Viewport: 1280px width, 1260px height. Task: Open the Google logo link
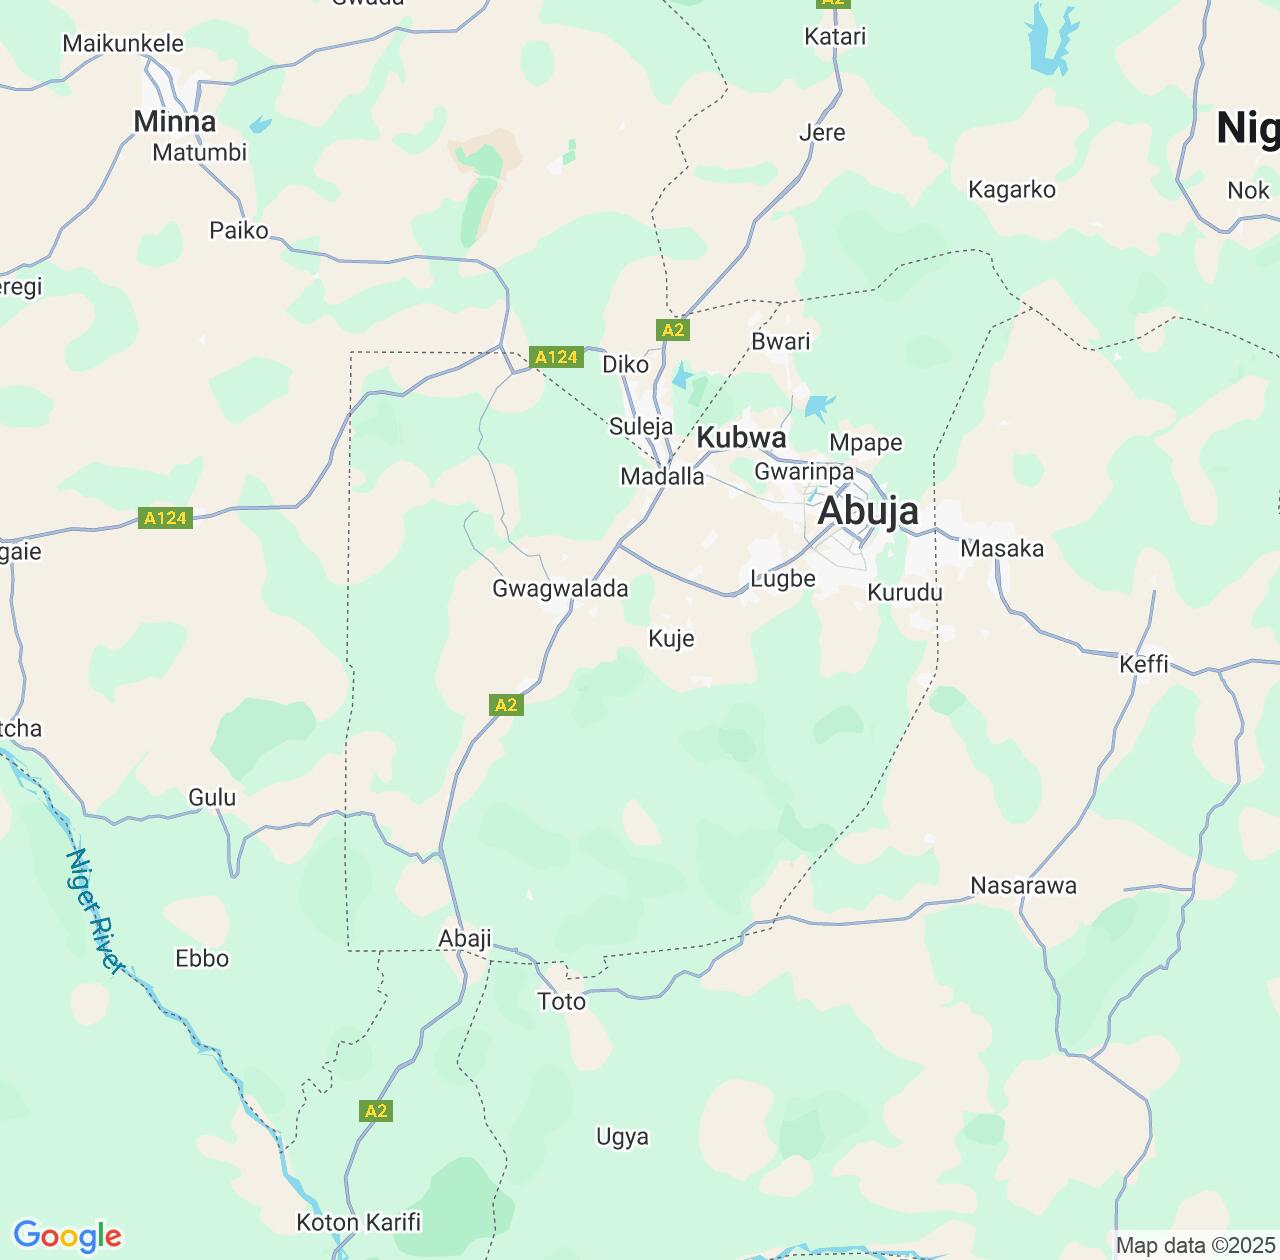(67, 1236)
